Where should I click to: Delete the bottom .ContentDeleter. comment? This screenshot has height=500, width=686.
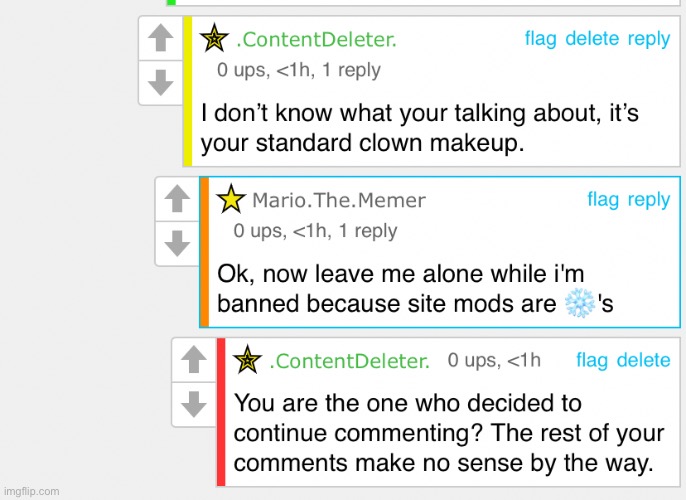coord(643,360)
